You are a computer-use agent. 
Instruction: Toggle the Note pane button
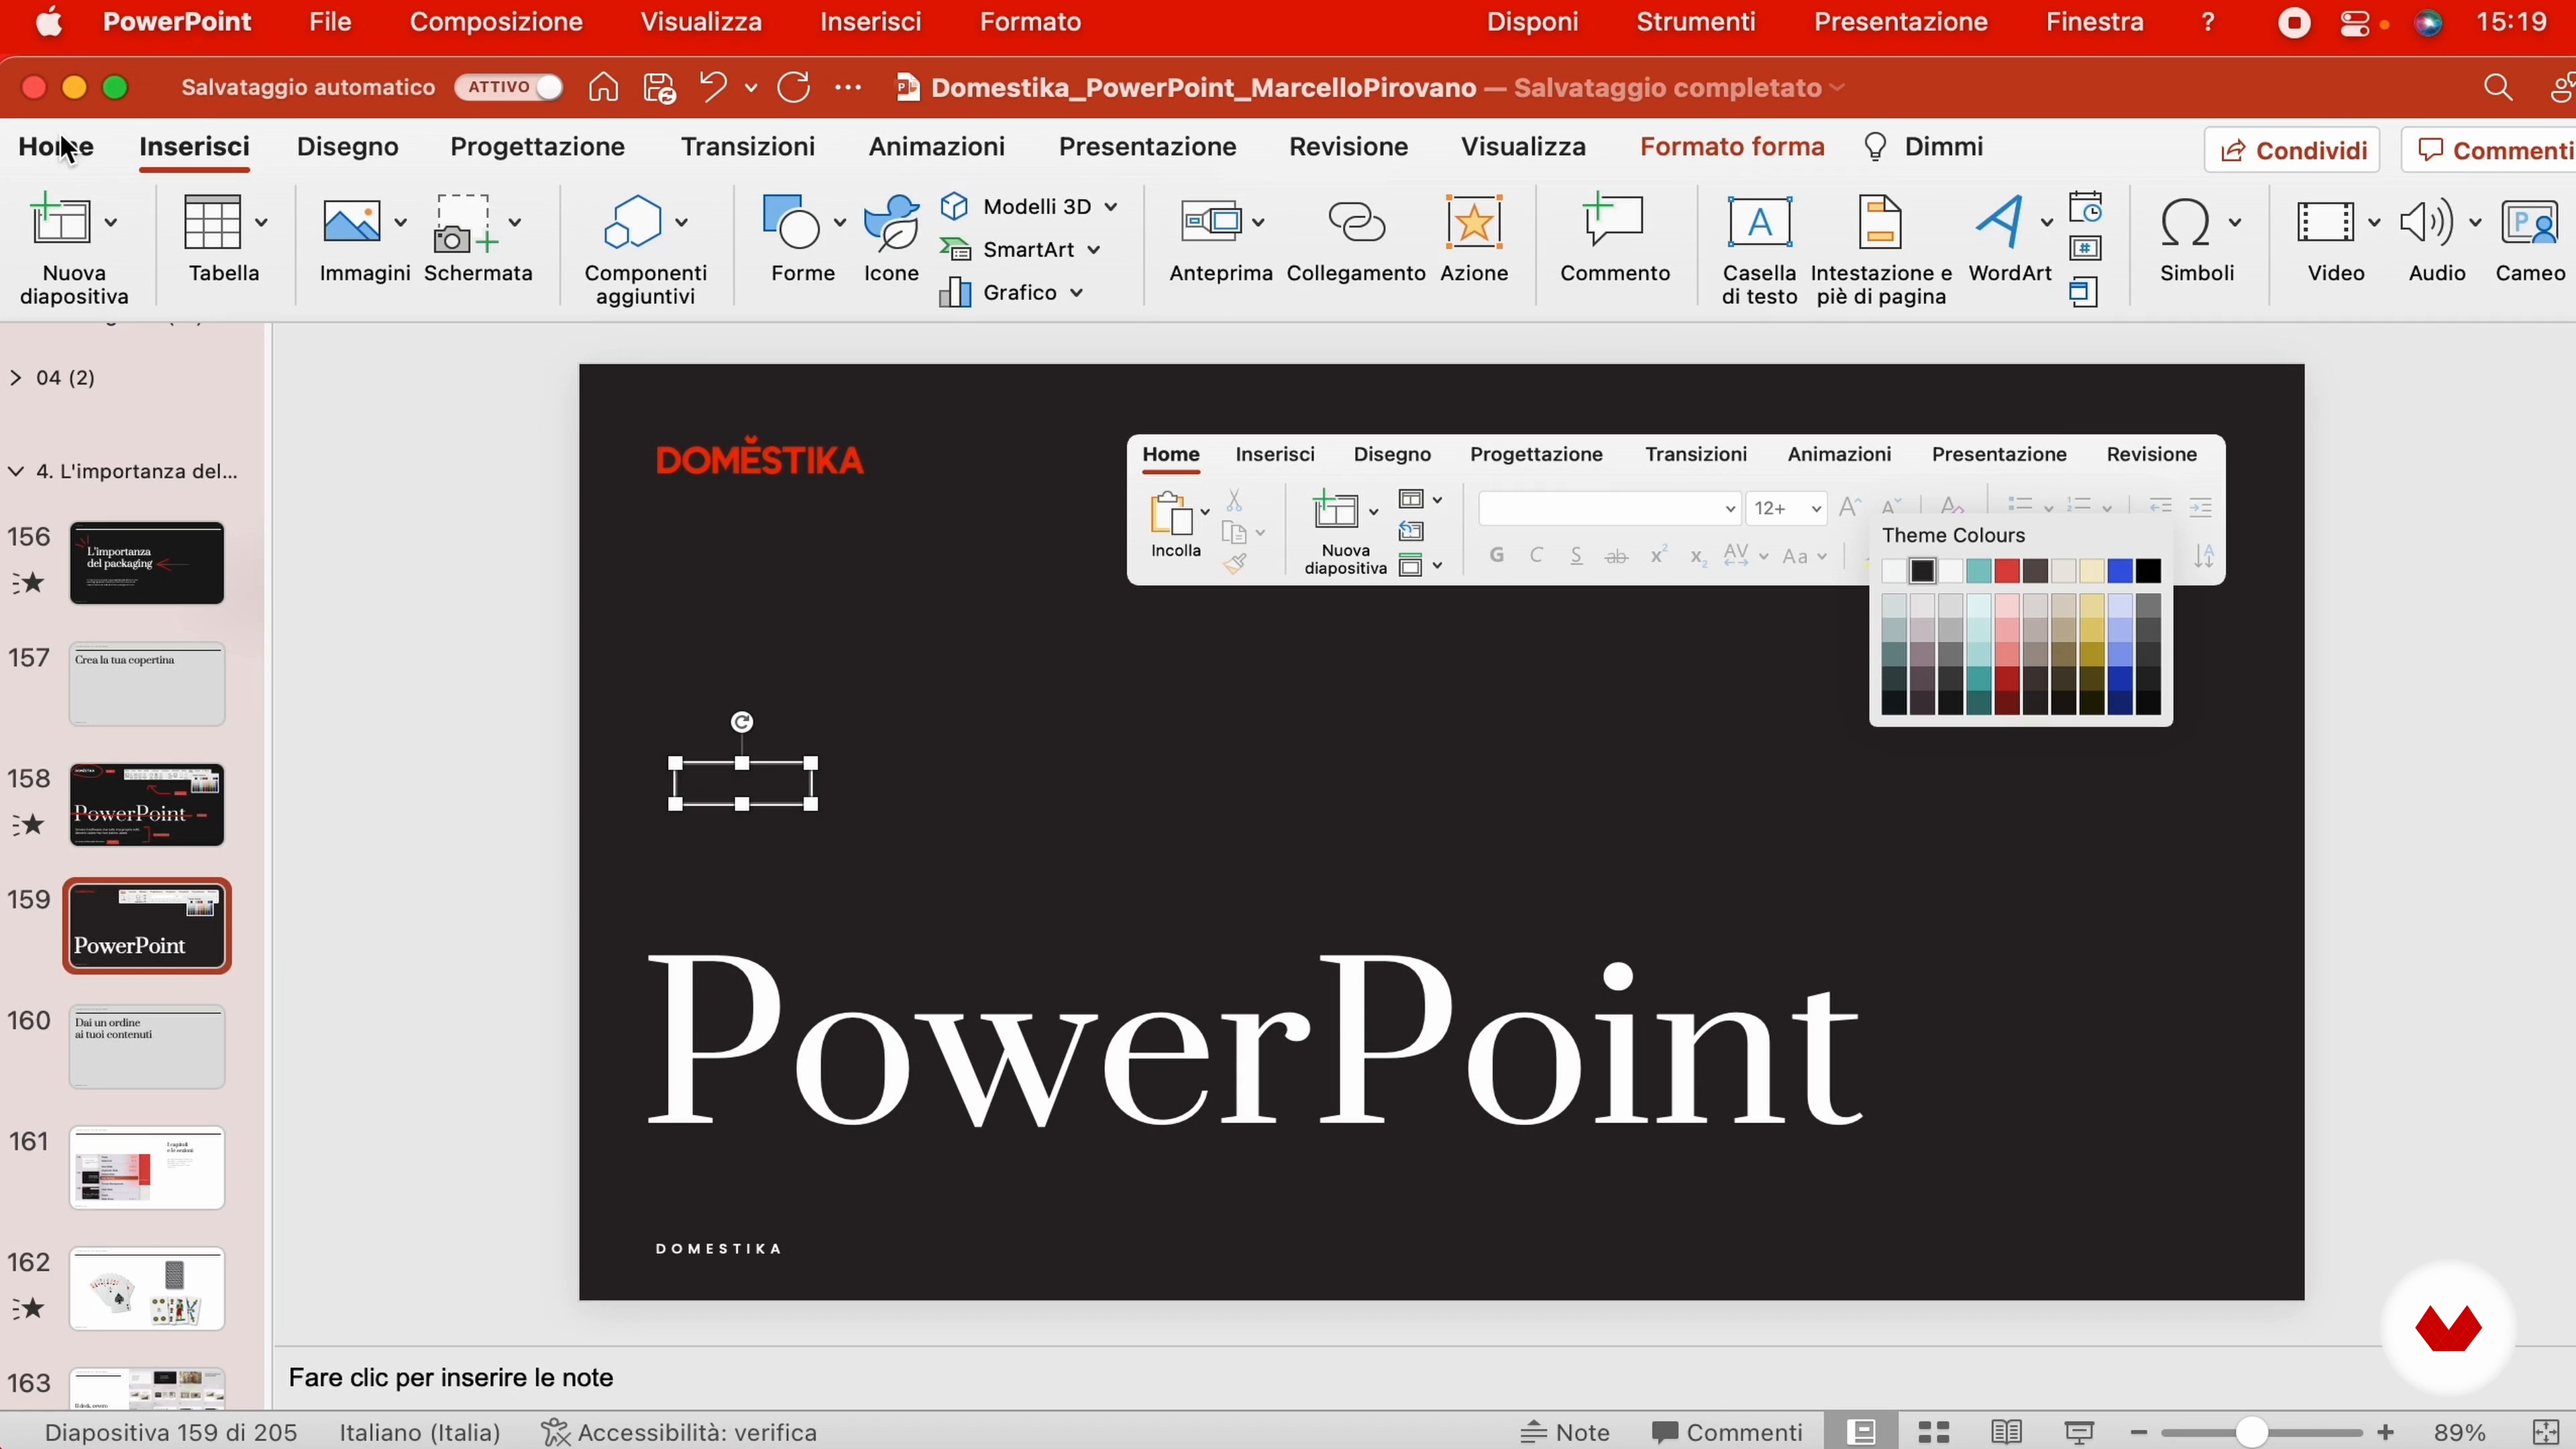[x=1565, y=1432]
